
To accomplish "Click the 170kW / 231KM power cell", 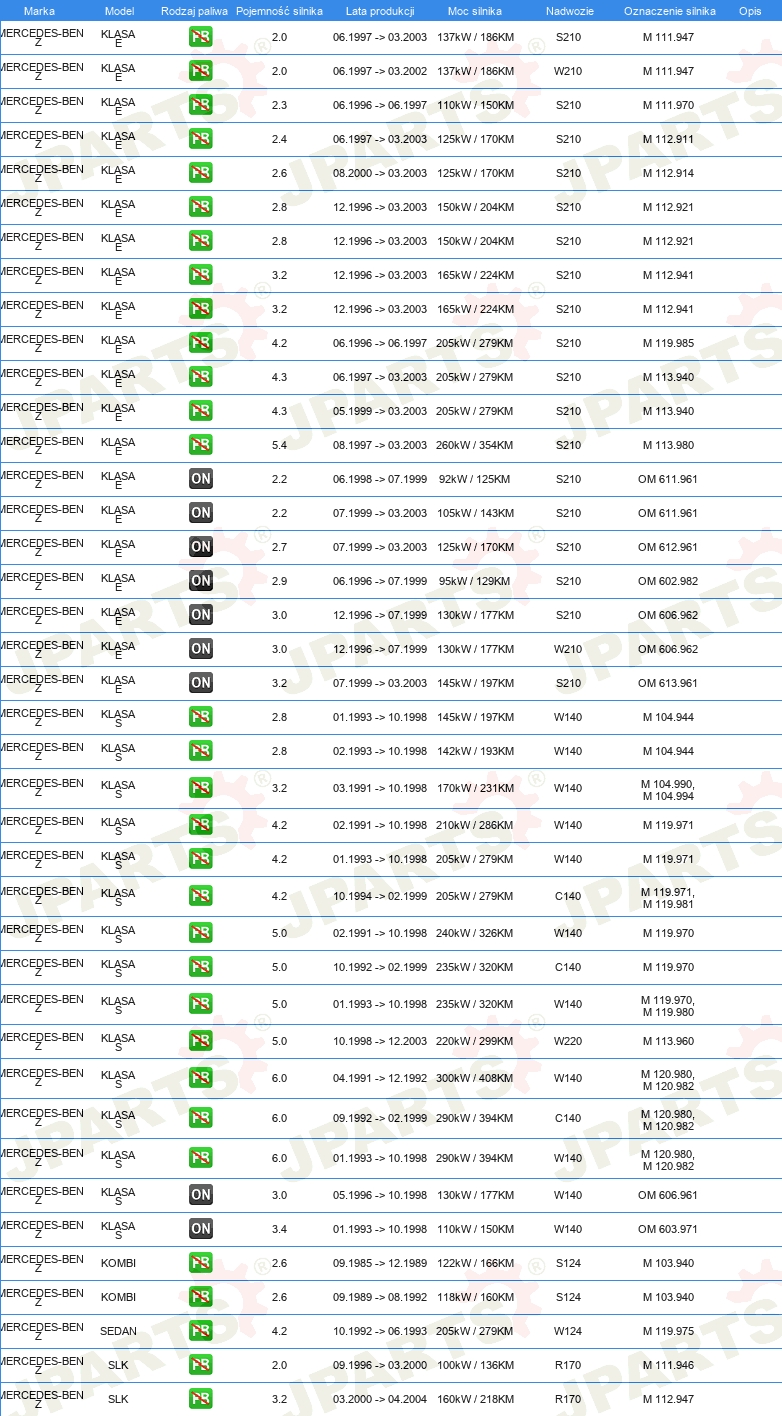I will (475, 788).
